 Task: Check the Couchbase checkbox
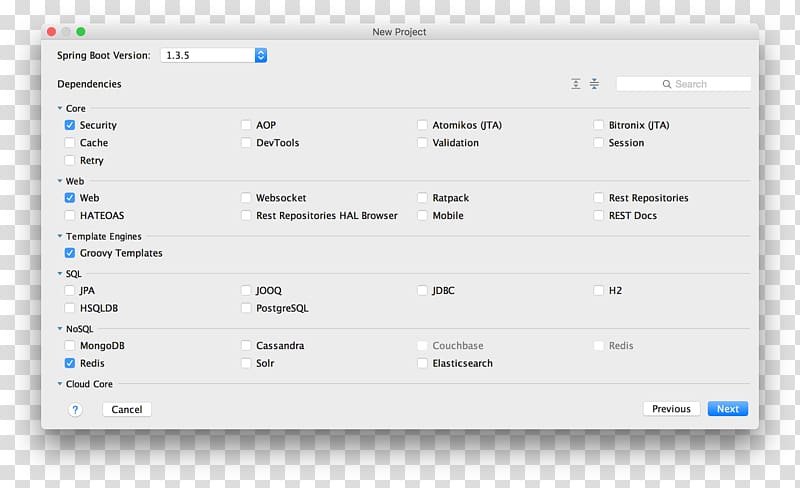pyautogui.click(x=422, y=346)
